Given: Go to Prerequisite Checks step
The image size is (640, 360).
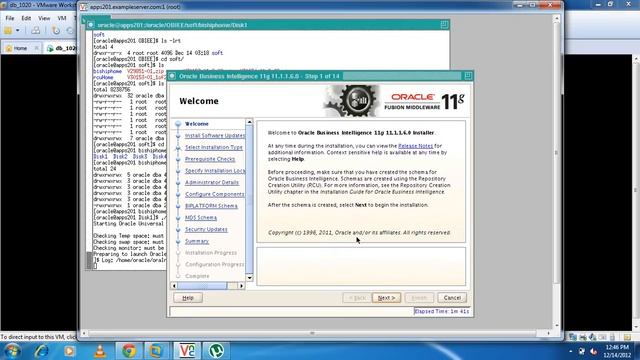Looking at the screenshot, I should (210, 159).
